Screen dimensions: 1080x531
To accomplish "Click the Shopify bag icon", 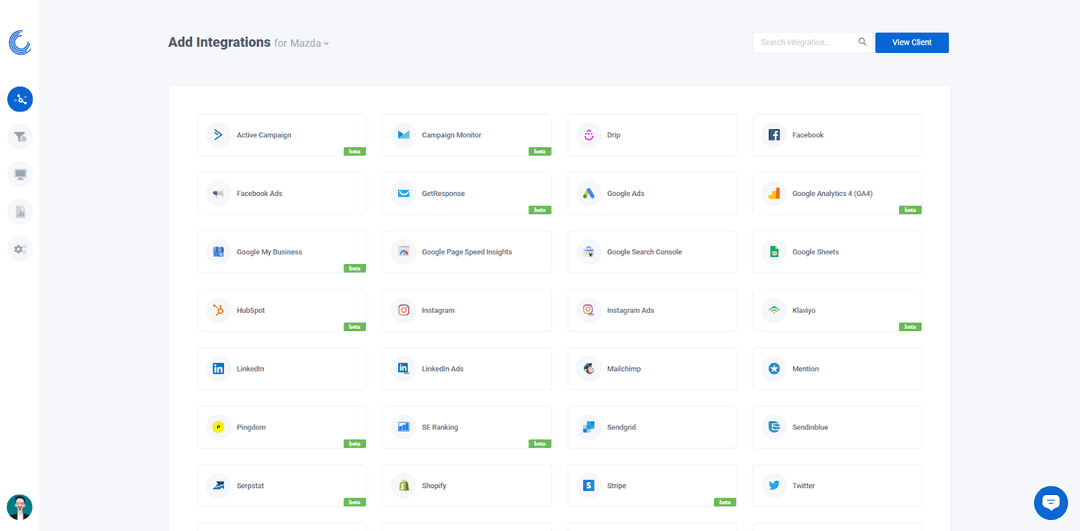I will point(404,486).
